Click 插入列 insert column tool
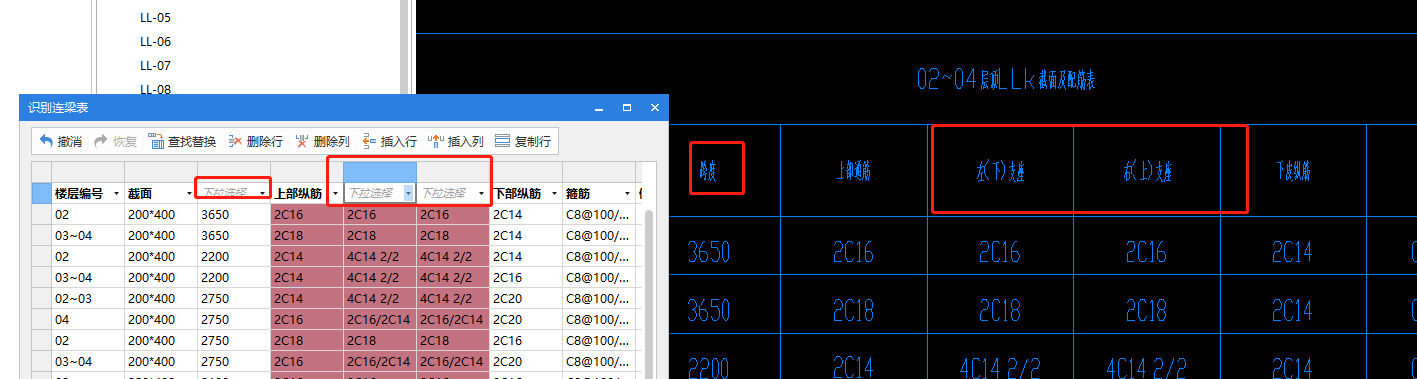The height and width of the screenshot is (379, 1417). tap(456, 141)
